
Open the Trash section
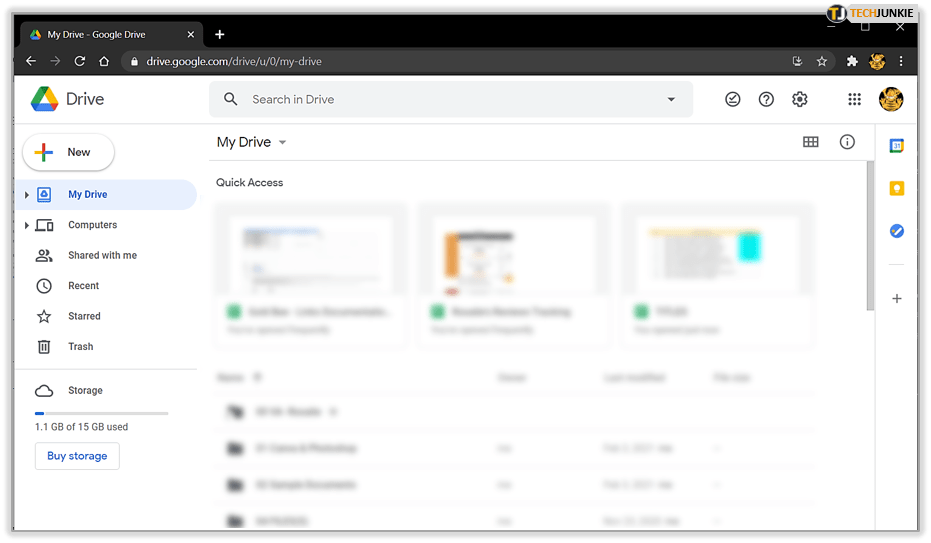pyautogui.click(x=80, y=346)
